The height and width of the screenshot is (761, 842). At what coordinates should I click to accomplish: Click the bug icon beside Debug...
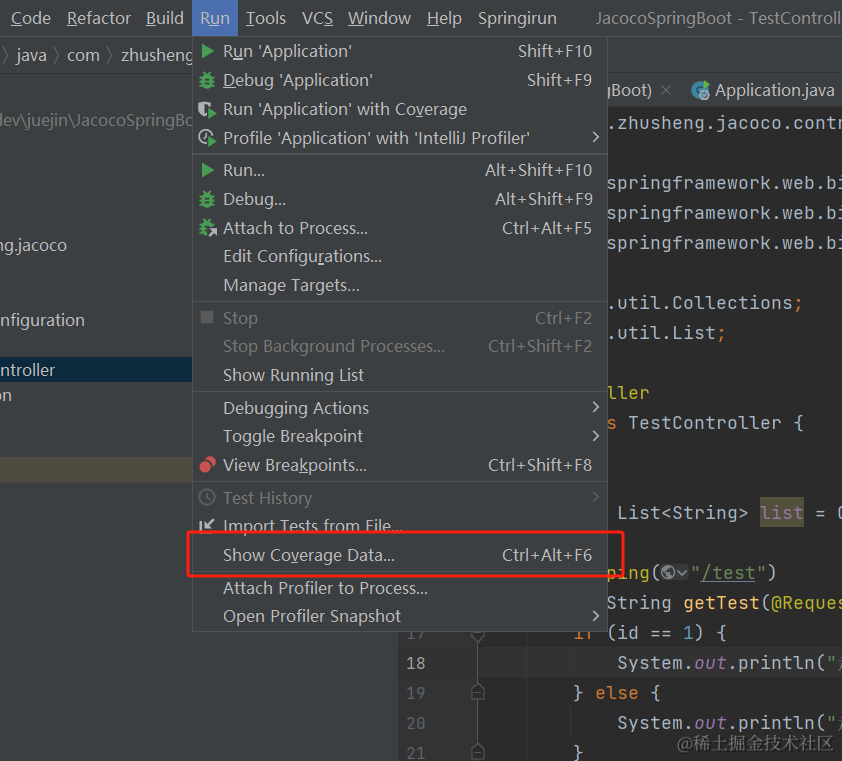coord(207,200)
